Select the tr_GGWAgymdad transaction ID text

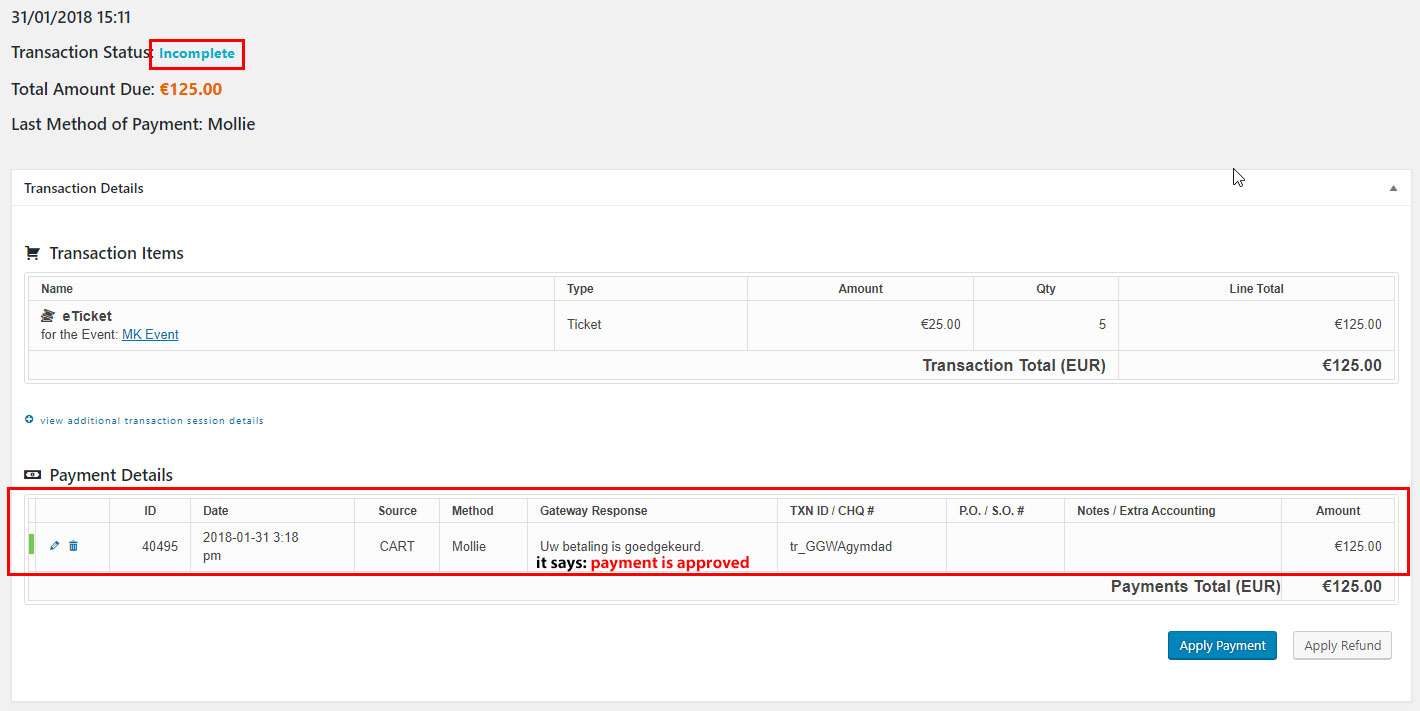coord(840,547)
